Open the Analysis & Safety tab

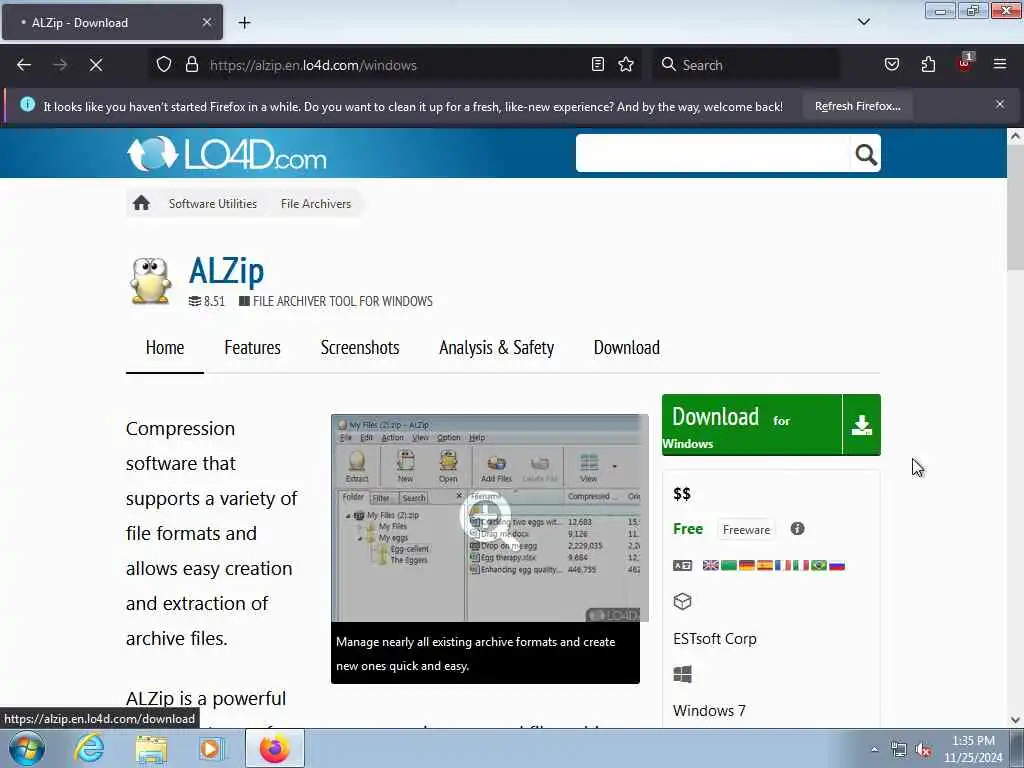(x=496, y=347)
